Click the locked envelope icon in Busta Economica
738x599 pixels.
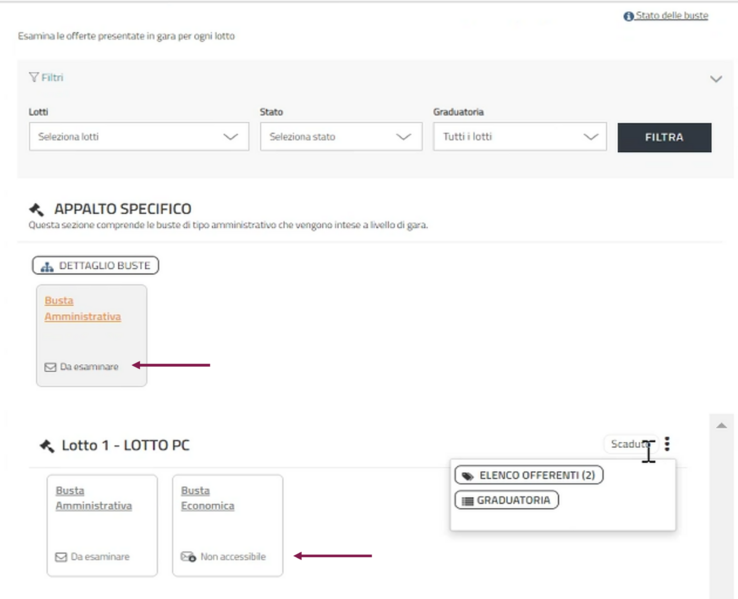188,557
